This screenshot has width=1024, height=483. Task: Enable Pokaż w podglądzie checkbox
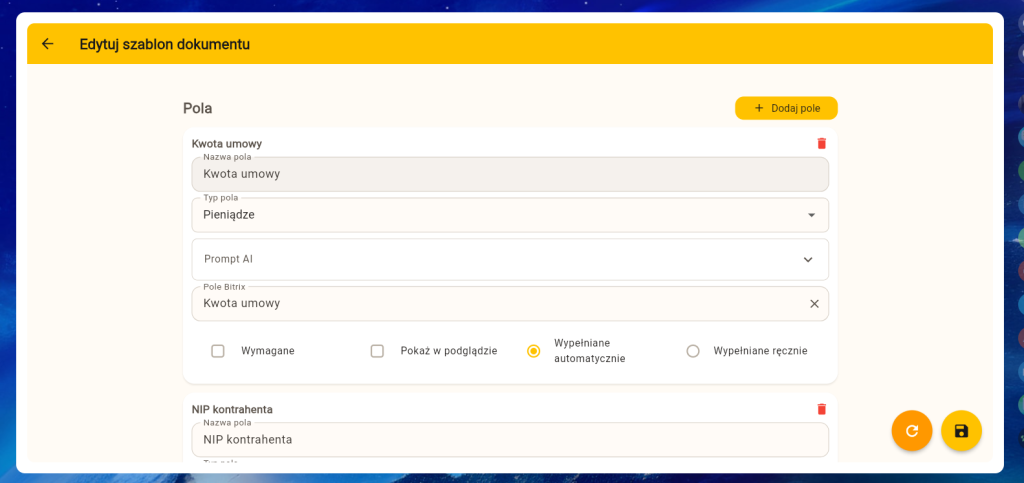377,351
